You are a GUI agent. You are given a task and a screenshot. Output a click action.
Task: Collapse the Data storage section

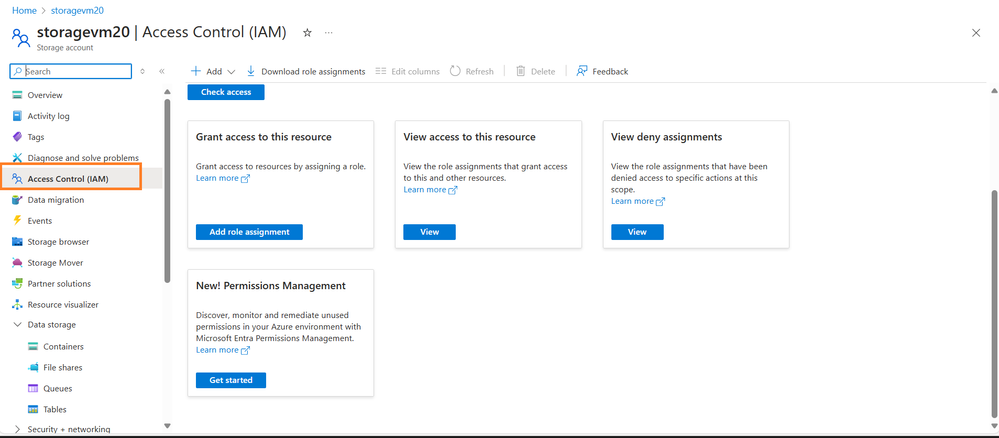tap(17, 325)
